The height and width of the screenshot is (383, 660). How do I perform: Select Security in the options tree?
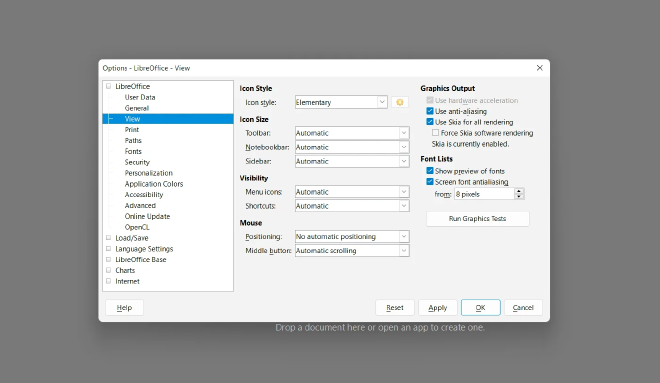coord(137,162)
